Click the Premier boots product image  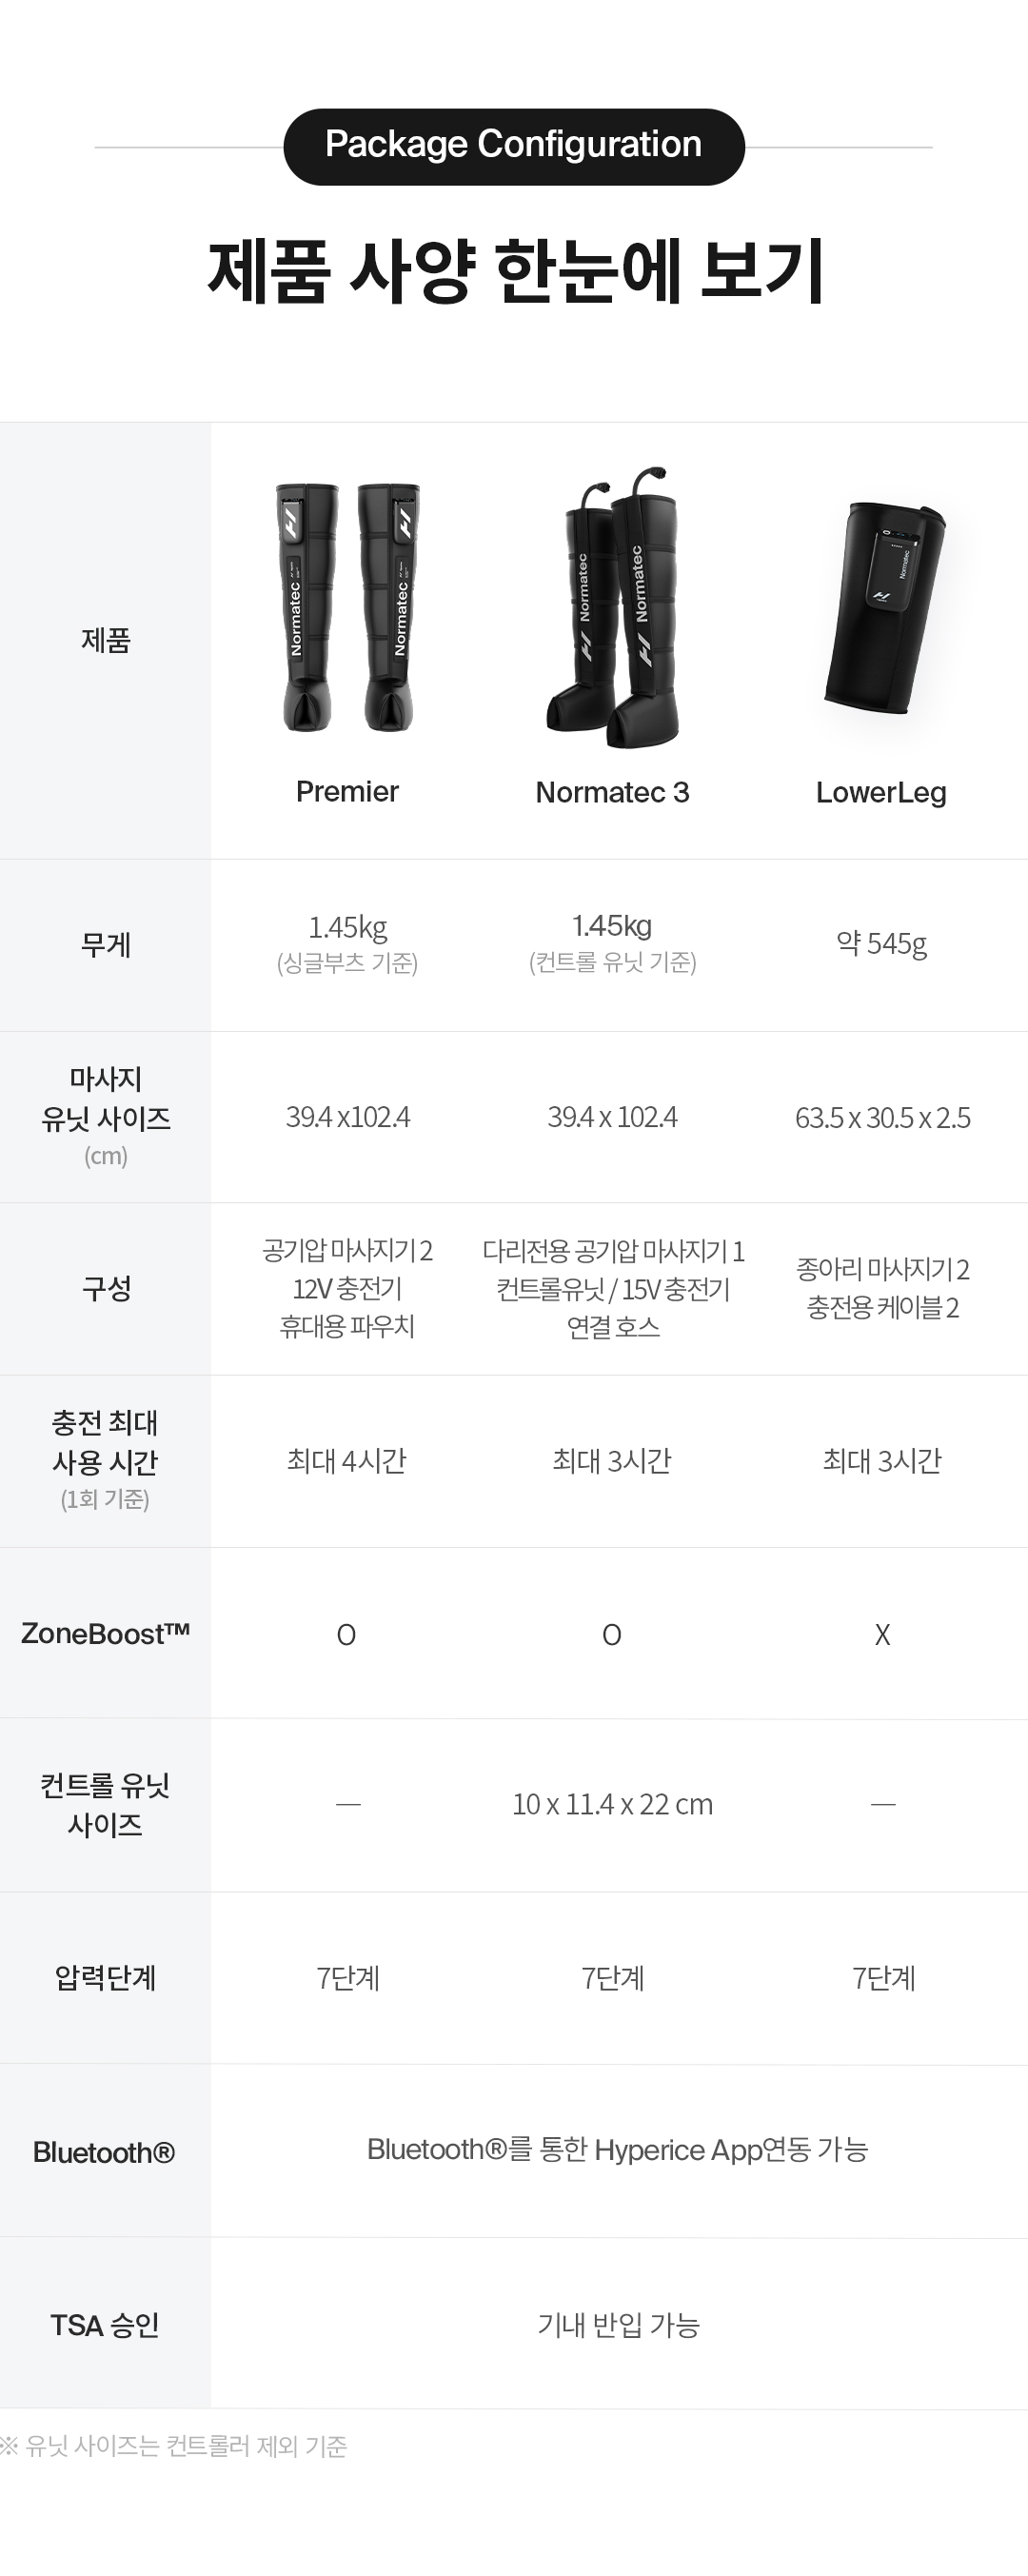pyautogui.click(x=347, y=607)
